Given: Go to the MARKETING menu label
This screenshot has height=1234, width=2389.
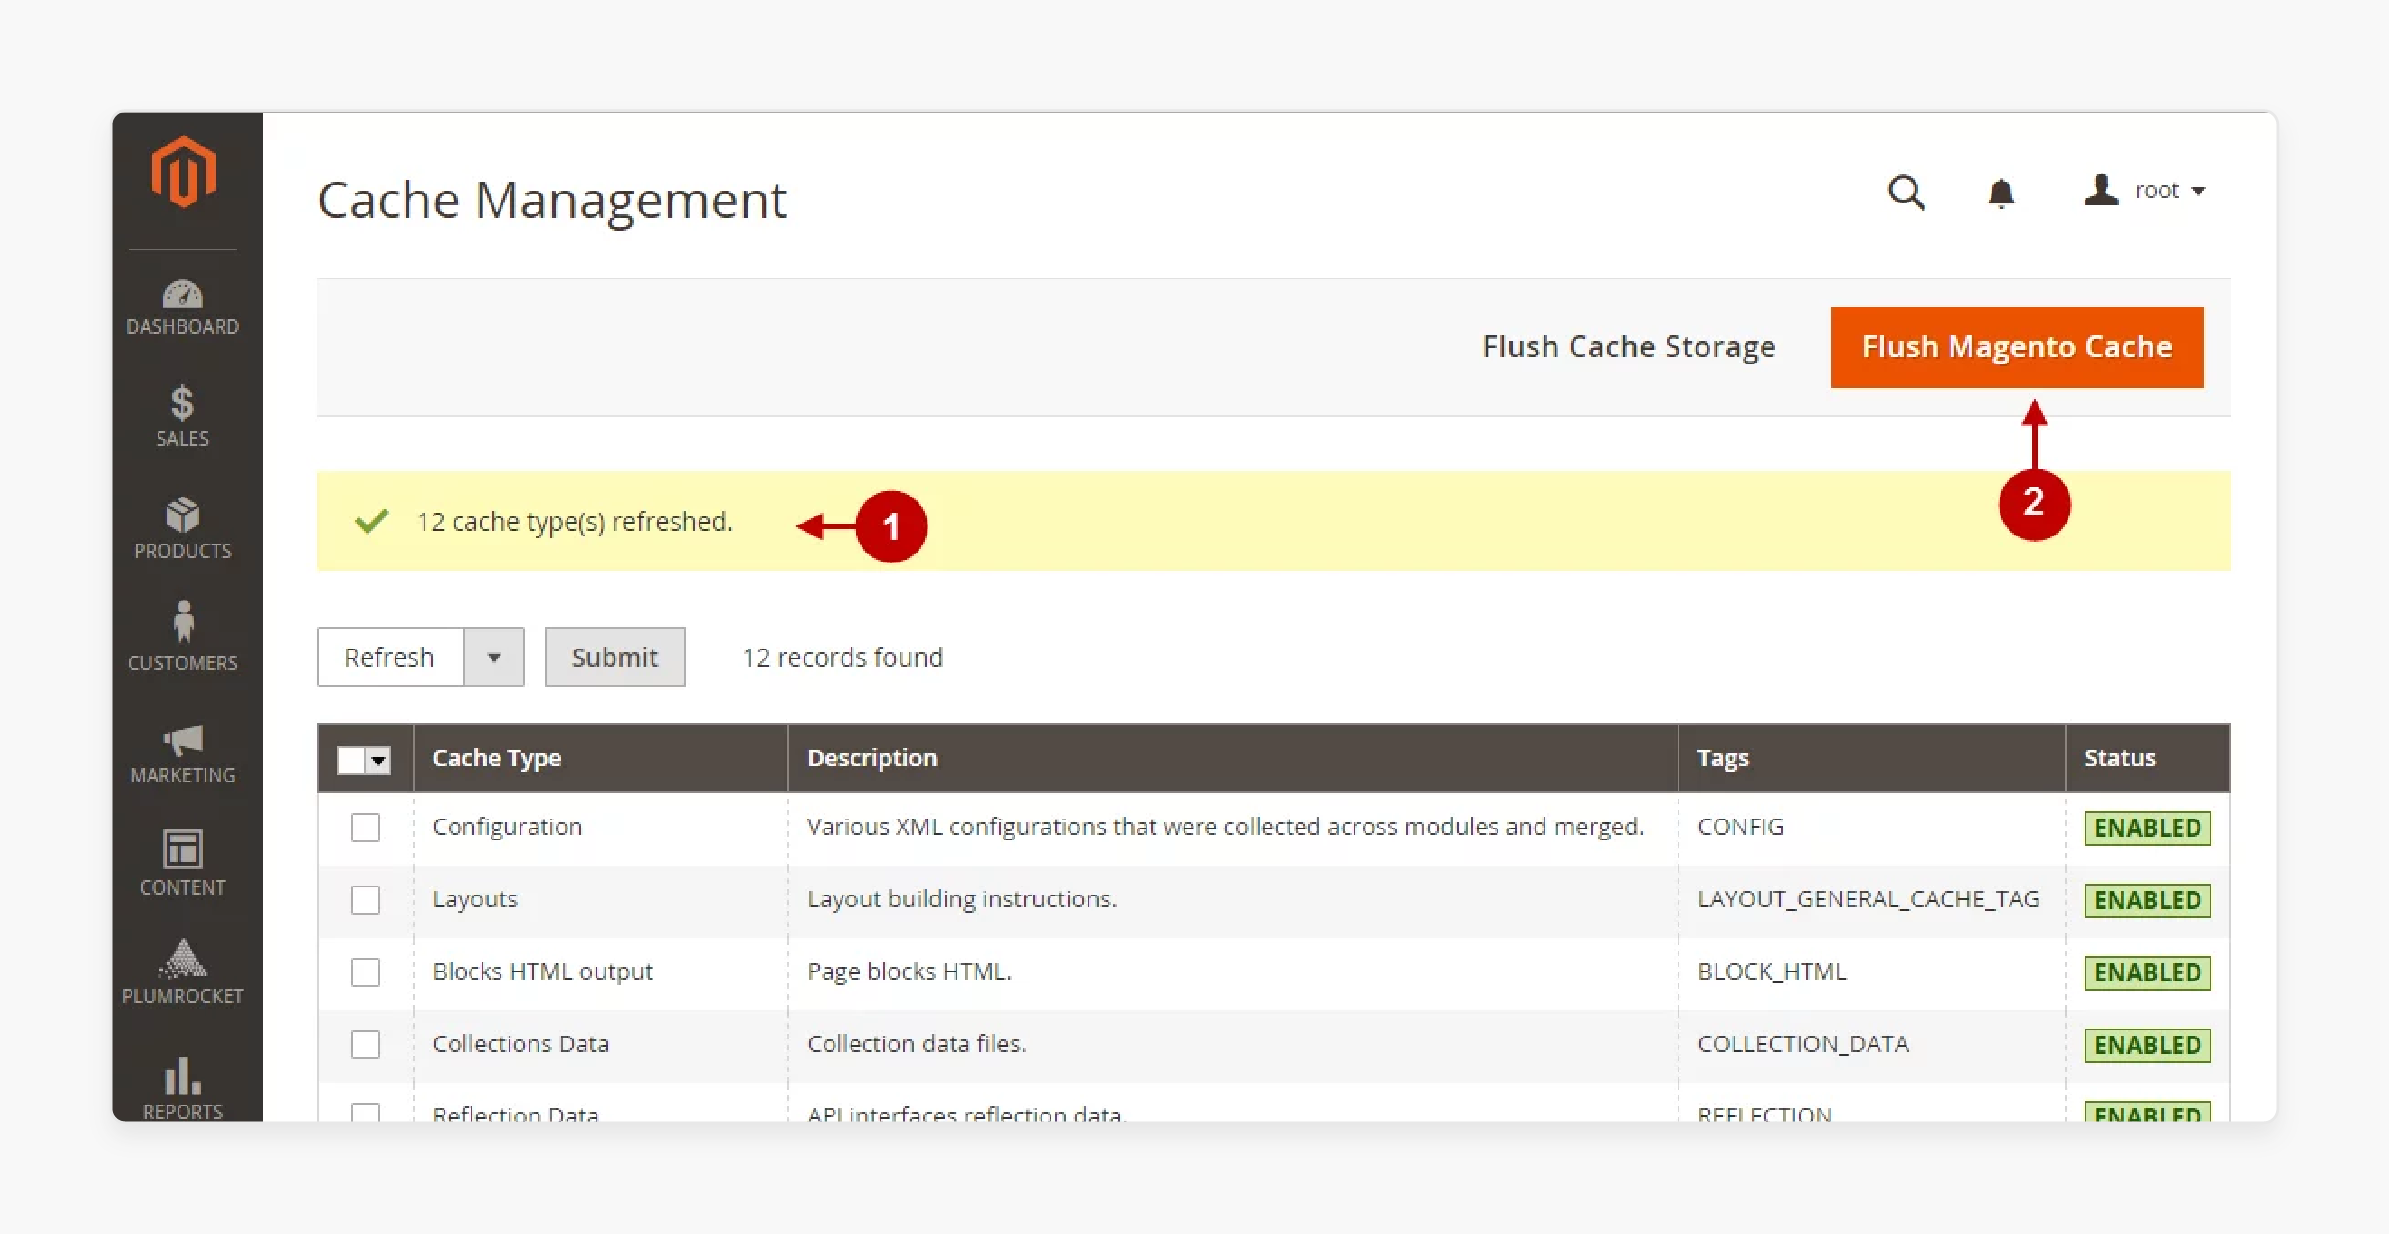Looking at the screenshot, I should click(183, 775).
